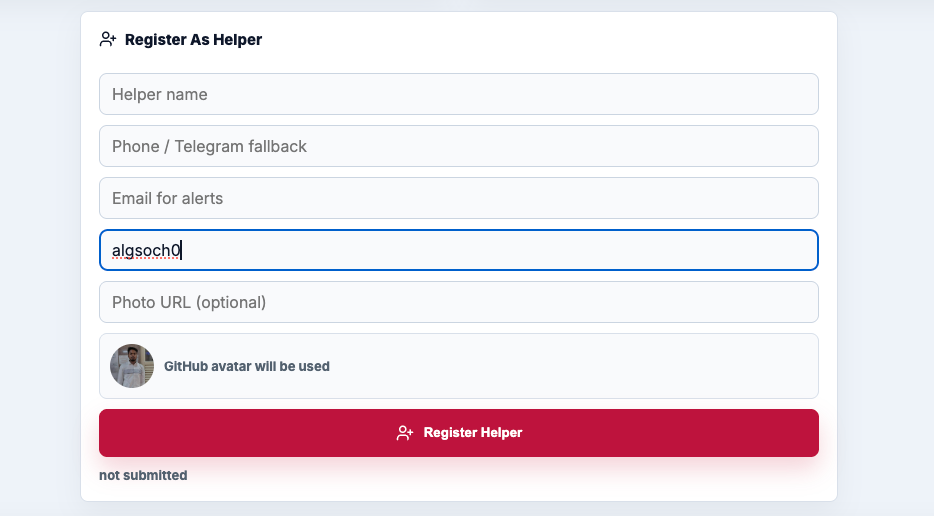Click the user-plus icon inside the red button
934x516 pixels.
pos(404,433)
